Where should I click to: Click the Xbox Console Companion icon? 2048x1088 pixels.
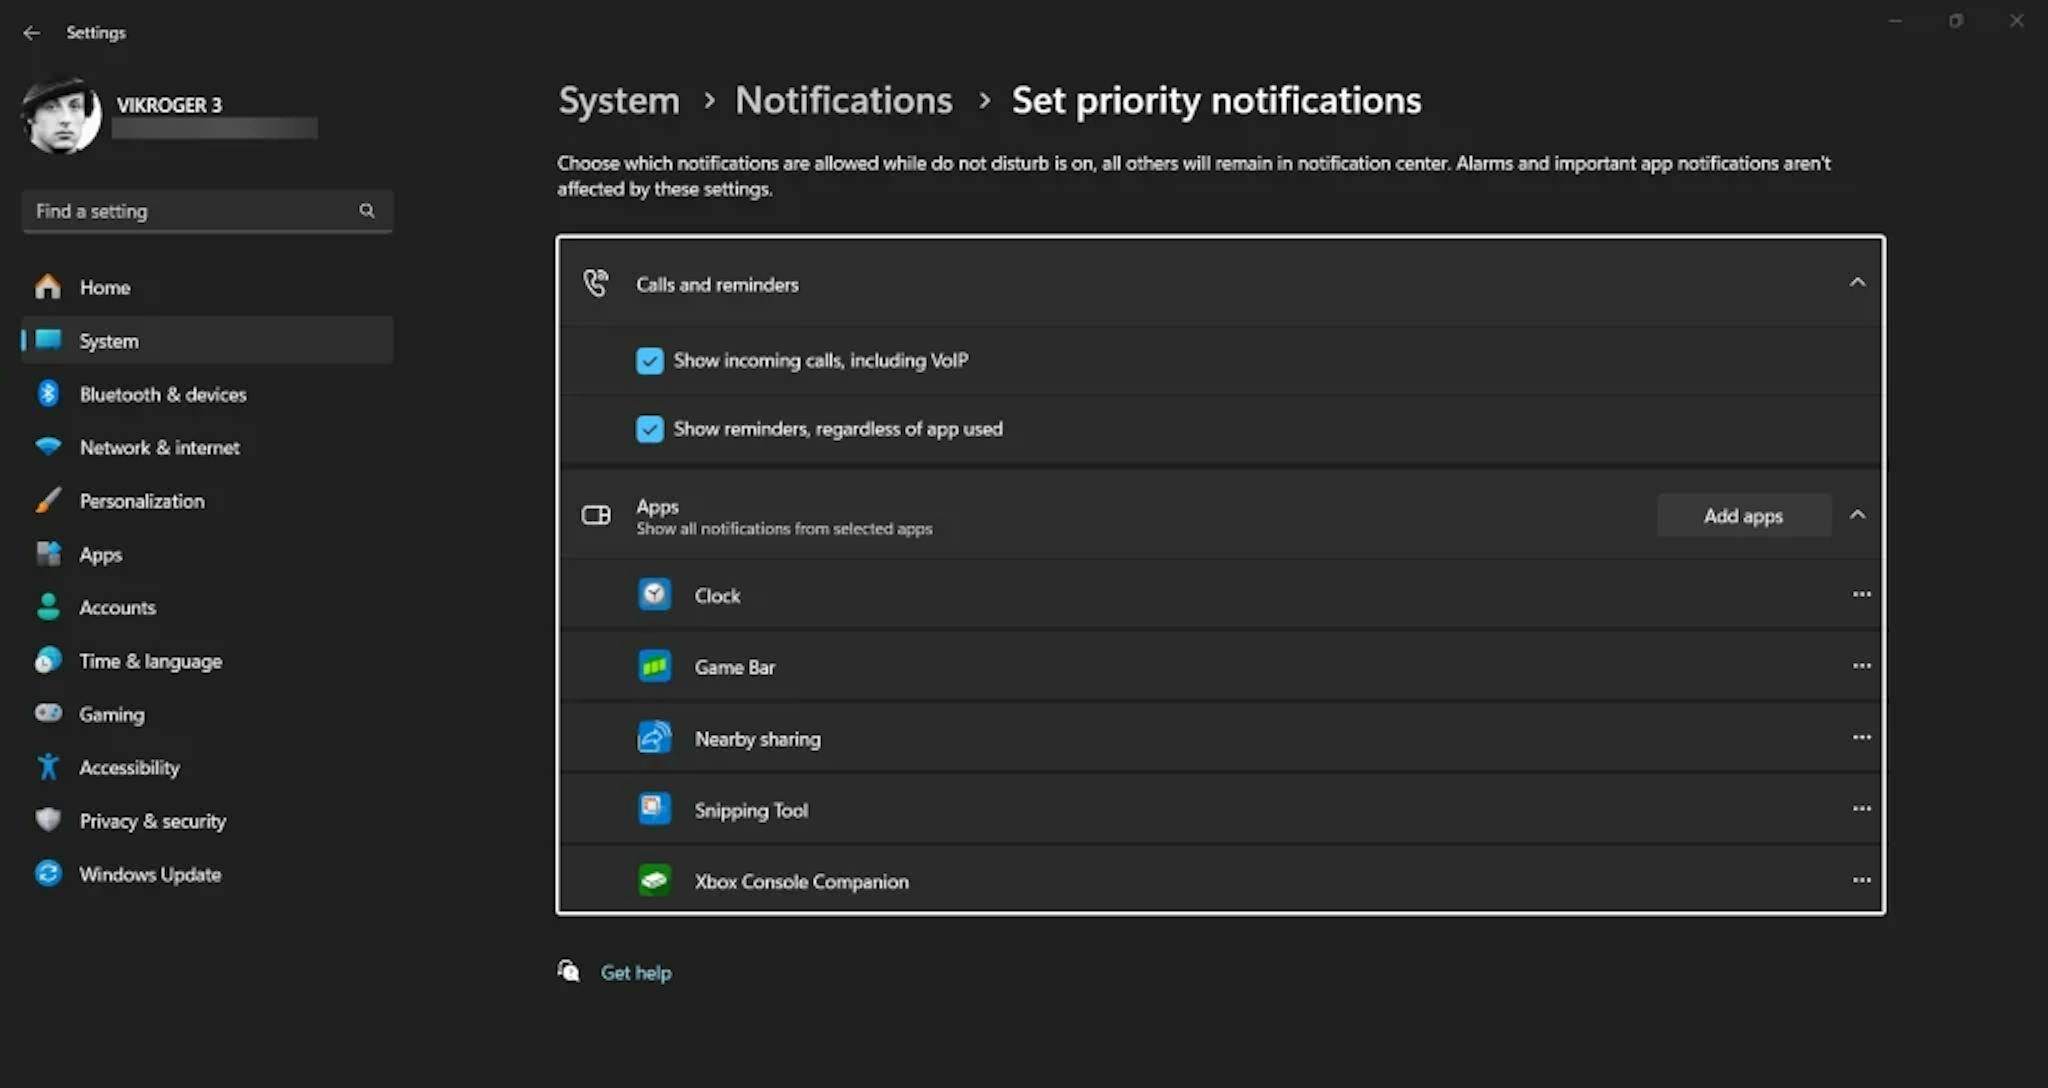pyautogui.click(x=654, y=881)
